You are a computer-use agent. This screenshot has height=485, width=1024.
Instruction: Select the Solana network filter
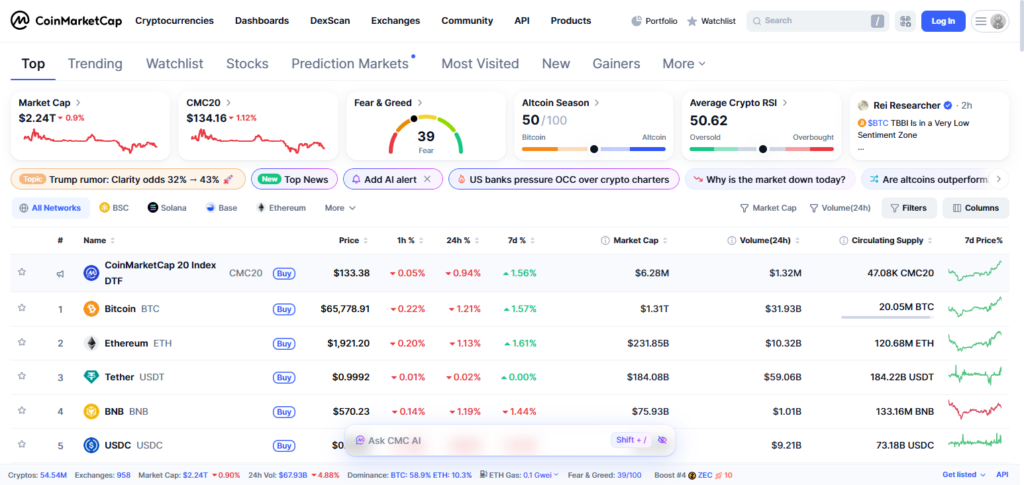167,208
